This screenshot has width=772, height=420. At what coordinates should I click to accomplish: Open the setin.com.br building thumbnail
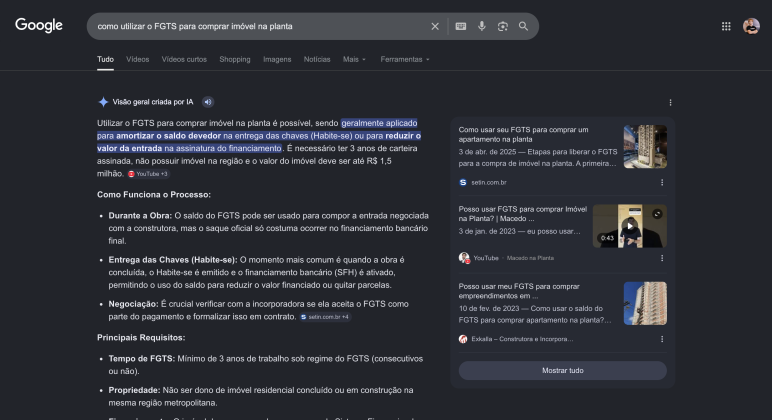click(x=645, y=147)
